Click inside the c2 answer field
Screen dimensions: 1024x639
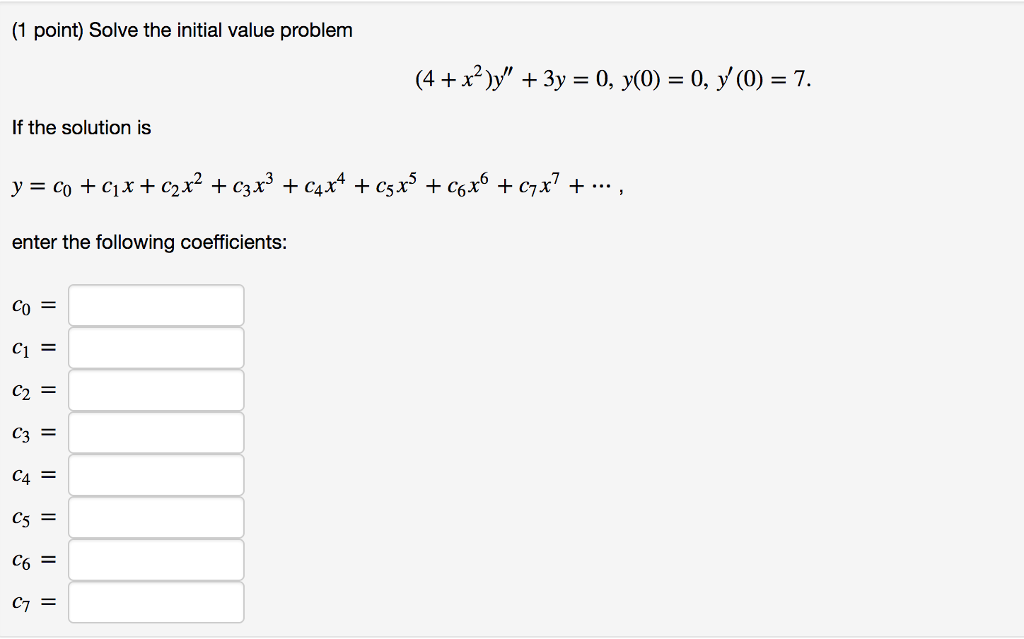(156, 390)
